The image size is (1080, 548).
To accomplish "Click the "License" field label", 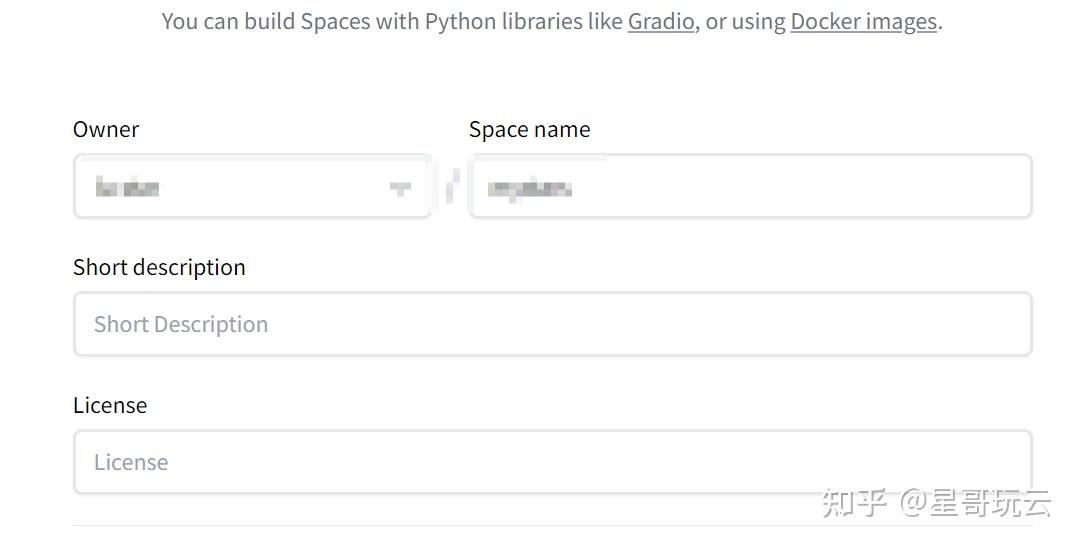I will [x=110, y=405].
